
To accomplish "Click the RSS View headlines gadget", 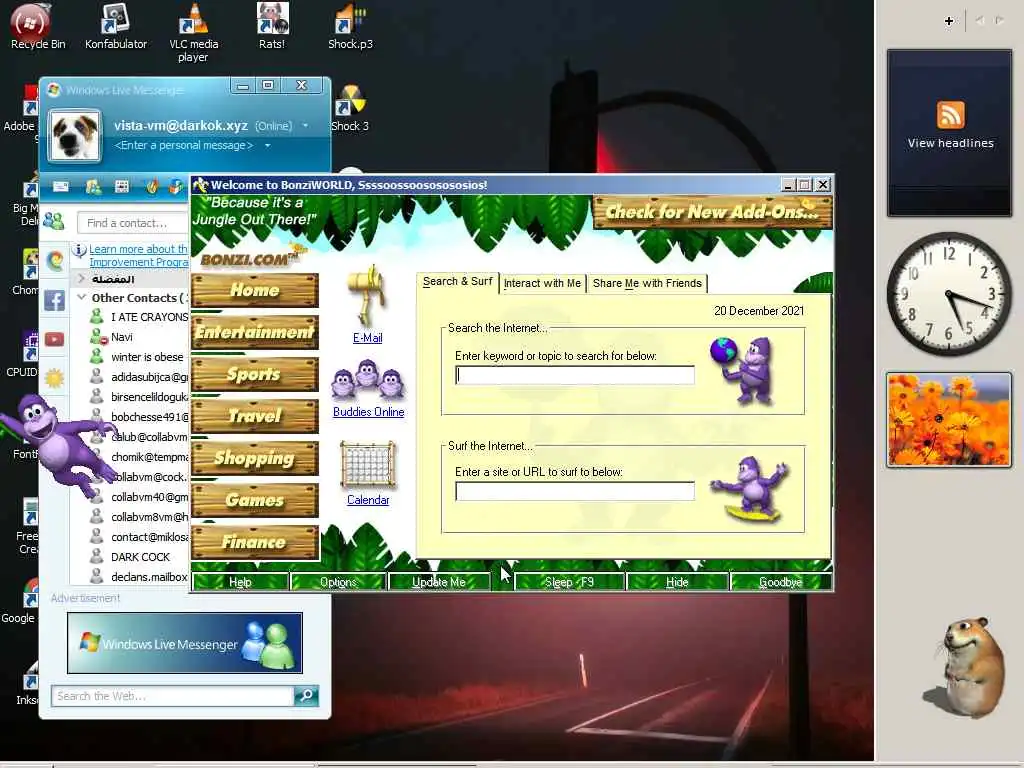I will click(950, 133).
